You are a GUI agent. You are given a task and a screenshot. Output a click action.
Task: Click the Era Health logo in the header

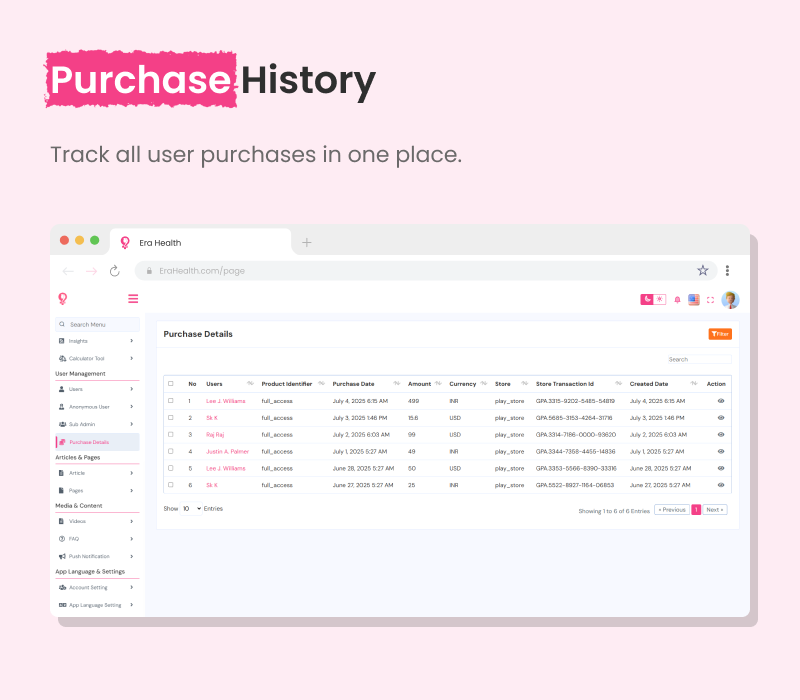pyautogui.click(x=63, y=298)
